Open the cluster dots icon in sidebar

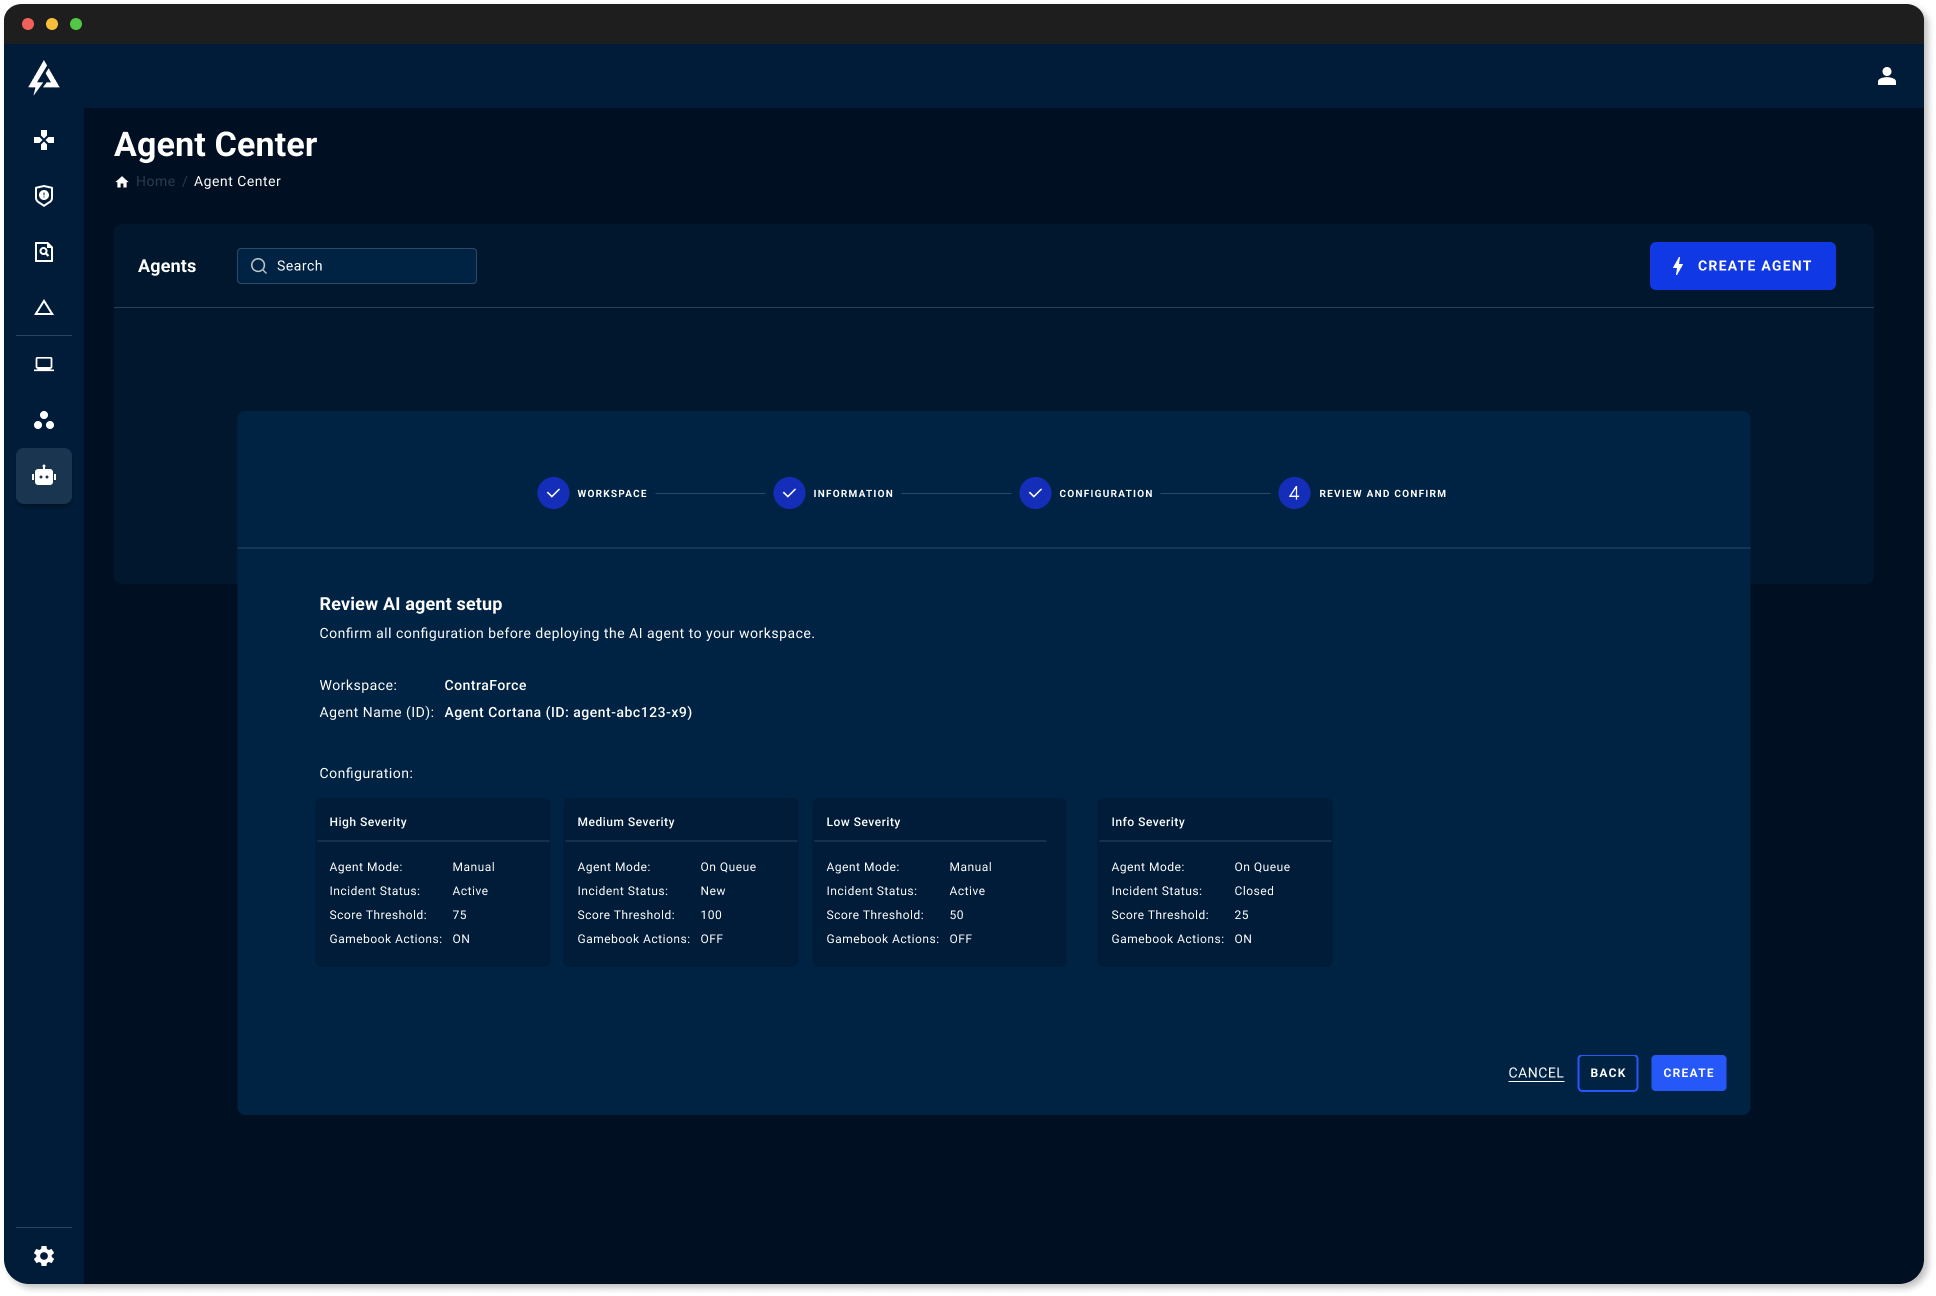point(44,420)
